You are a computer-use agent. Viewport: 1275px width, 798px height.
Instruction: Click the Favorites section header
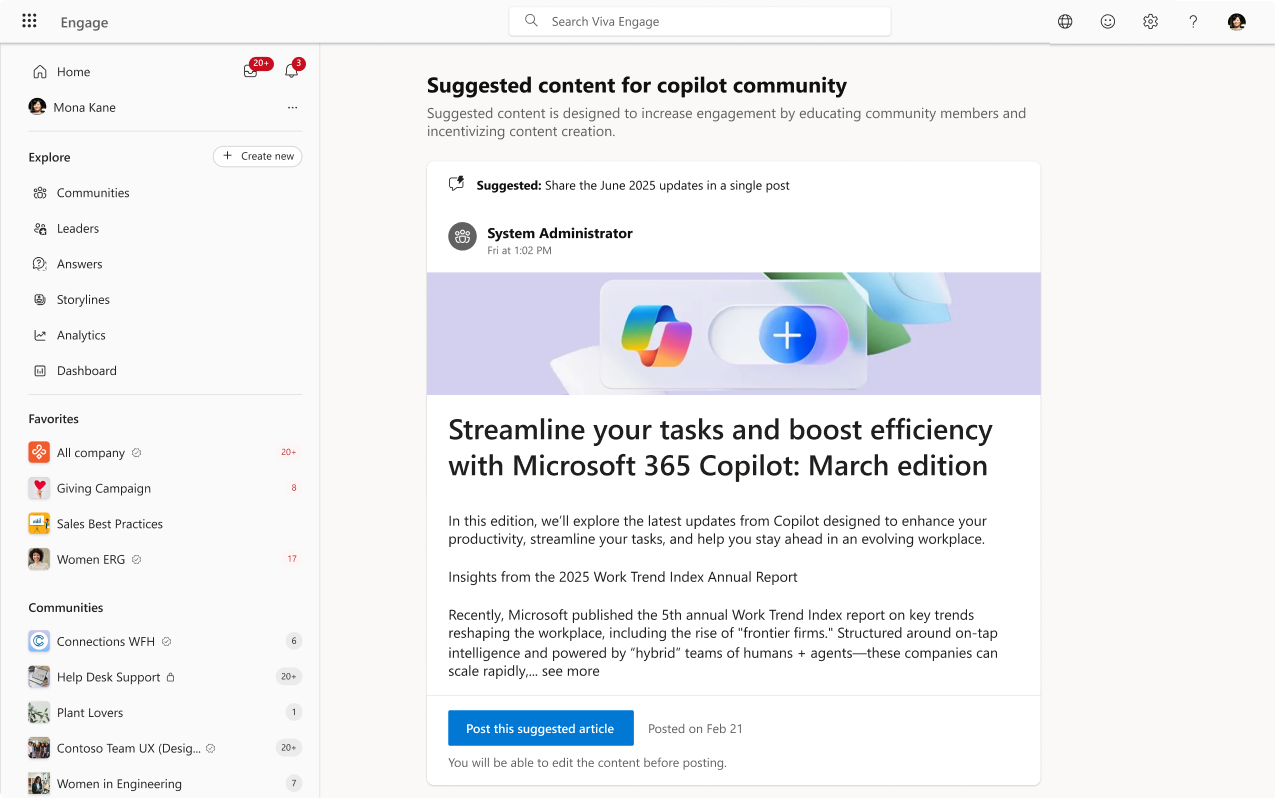coord(53,419)
